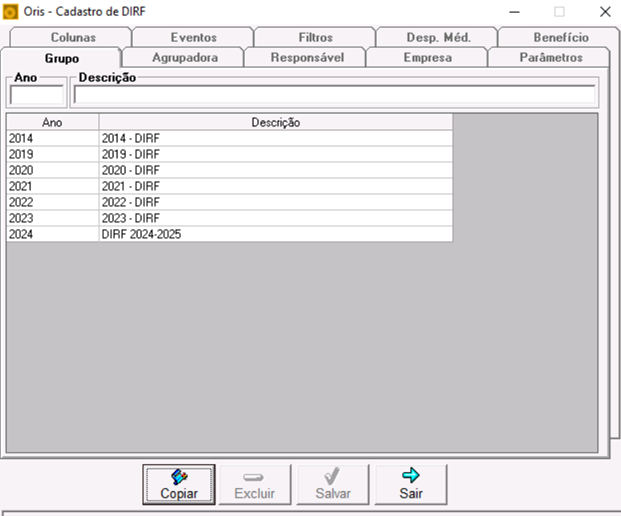Select the '2020 - DIRF' description cell
This screenshot has width=621, height=516.
click(x=276, y=170)
